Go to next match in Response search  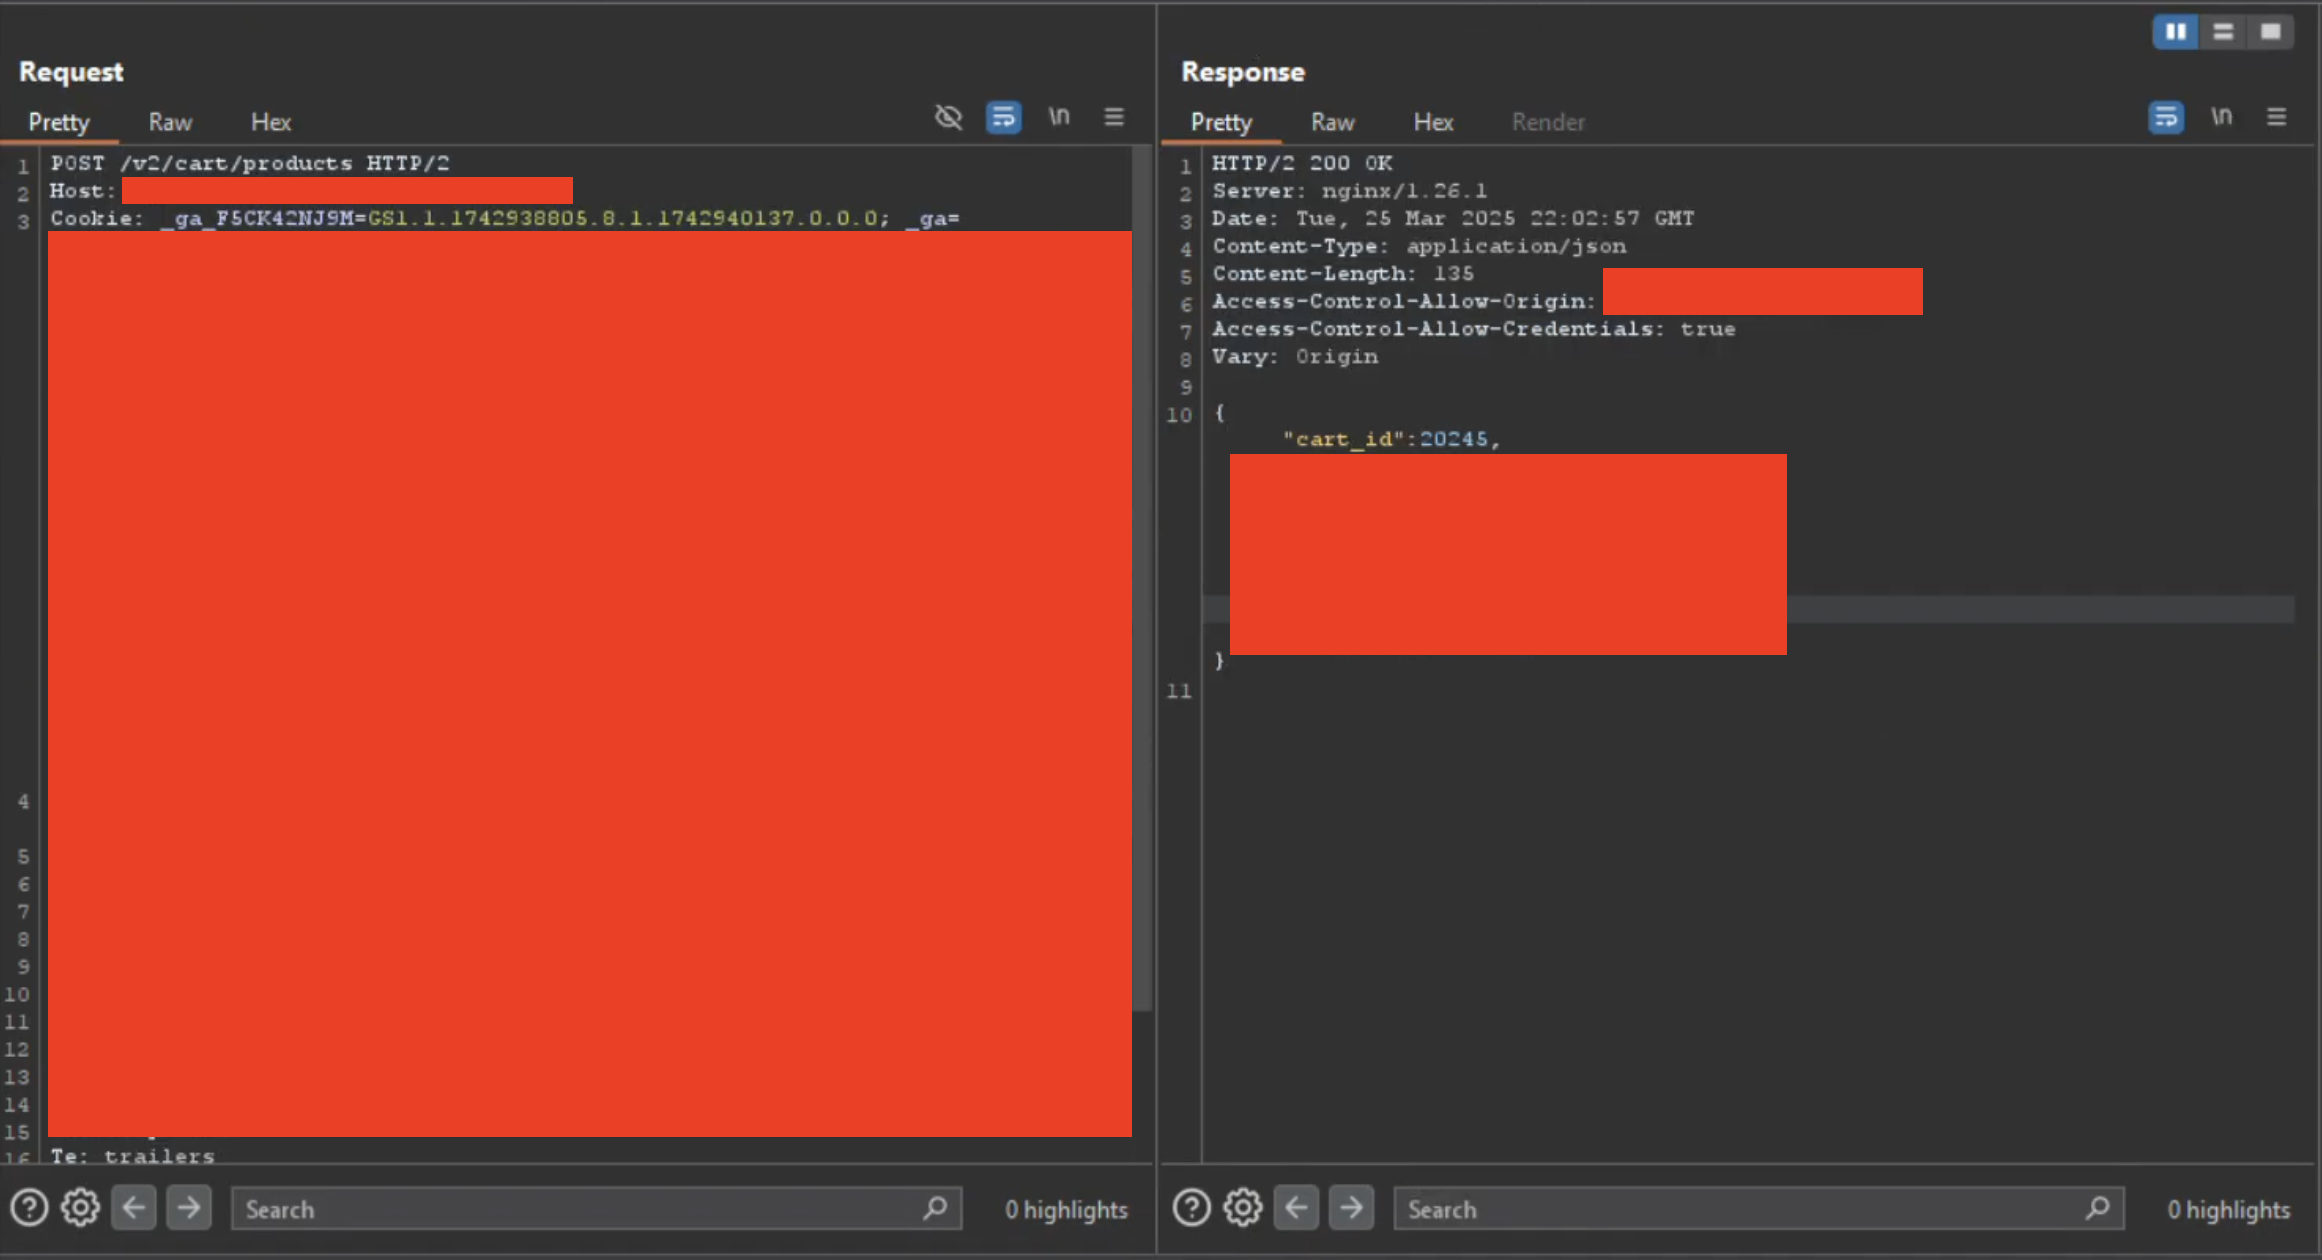pos(1351,1208)
